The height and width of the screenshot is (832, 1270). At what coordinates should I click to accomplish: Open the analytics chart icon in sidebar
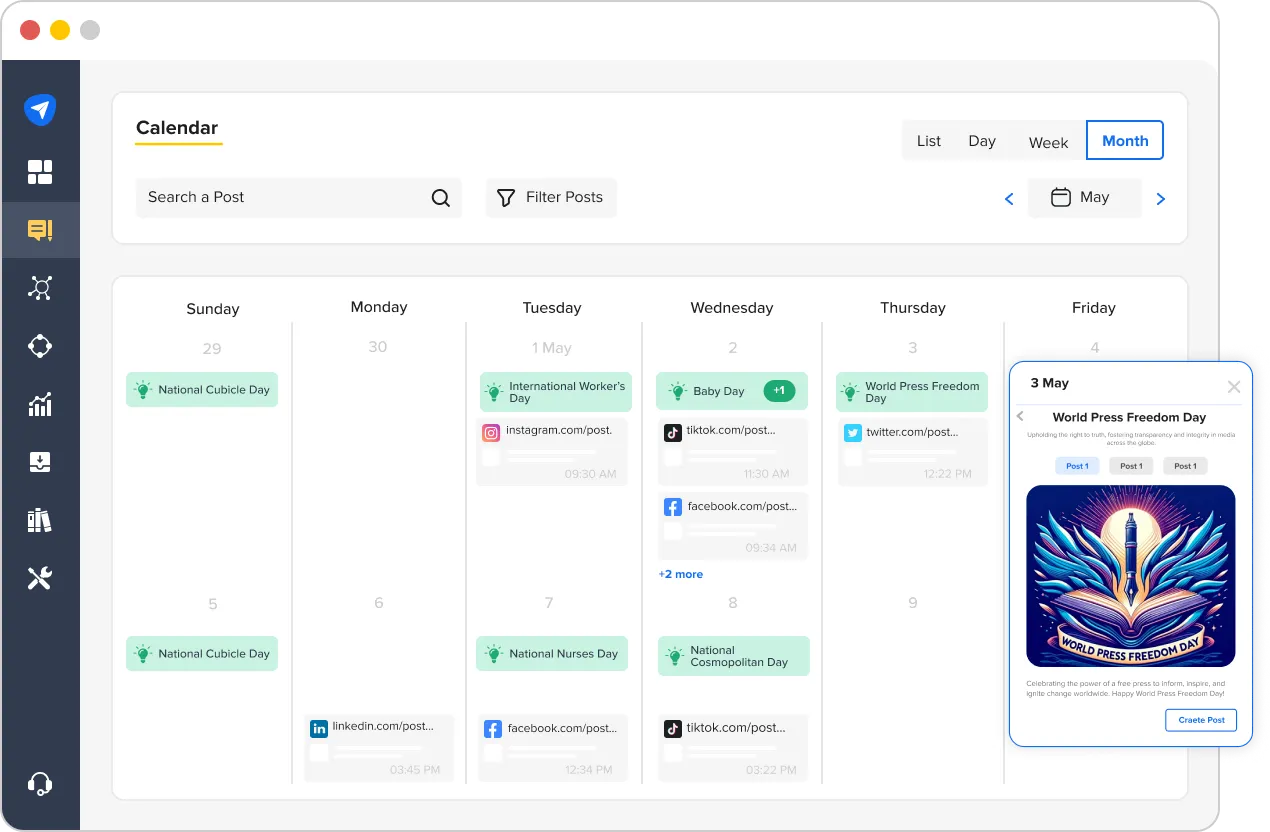(x=41, y=404)
